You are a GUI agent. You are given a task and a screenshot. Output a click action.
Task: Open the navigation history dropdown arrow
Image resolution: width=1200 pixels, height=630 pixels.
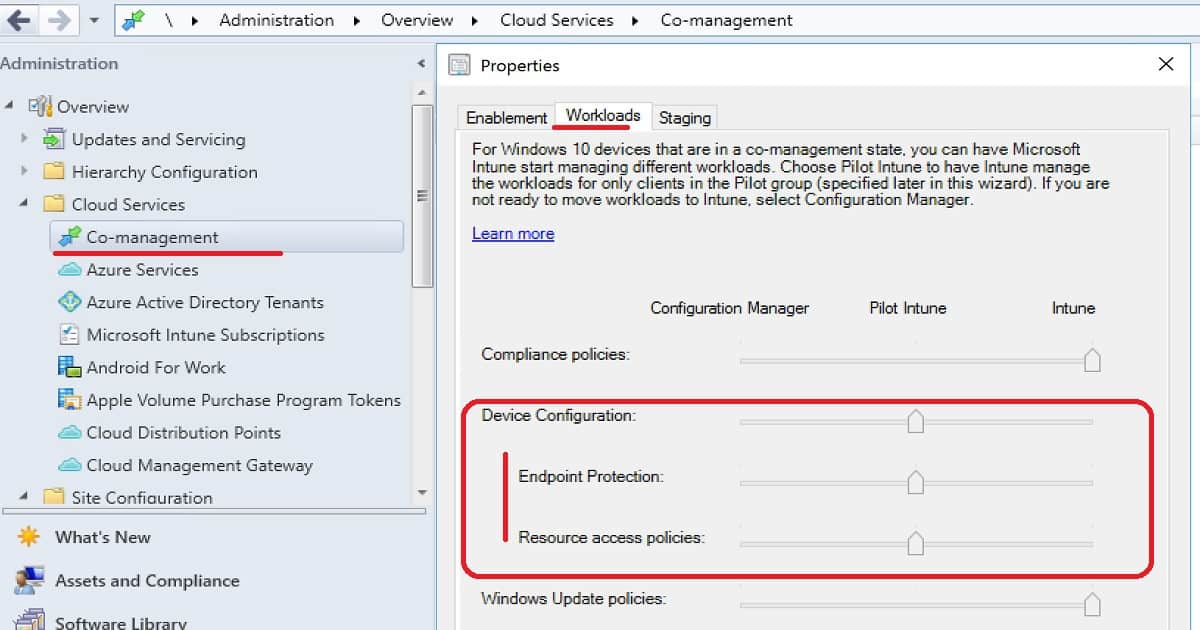click(94, 20)
